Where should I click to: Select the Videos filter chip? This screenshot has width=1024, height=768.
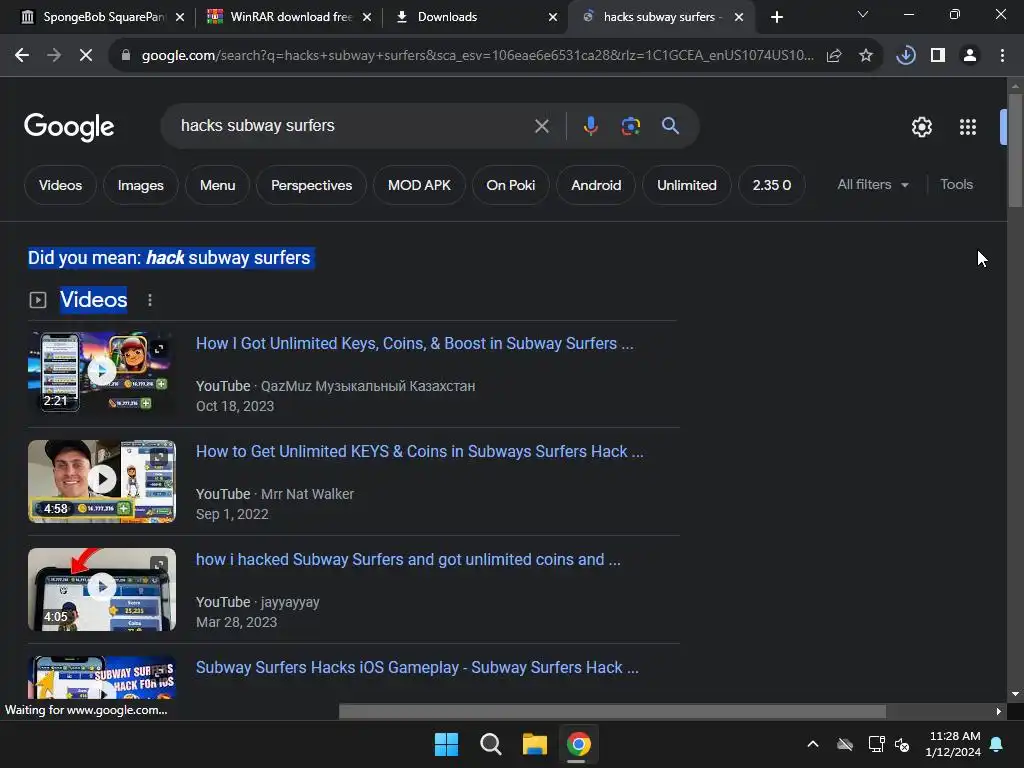tap(60, 185)
